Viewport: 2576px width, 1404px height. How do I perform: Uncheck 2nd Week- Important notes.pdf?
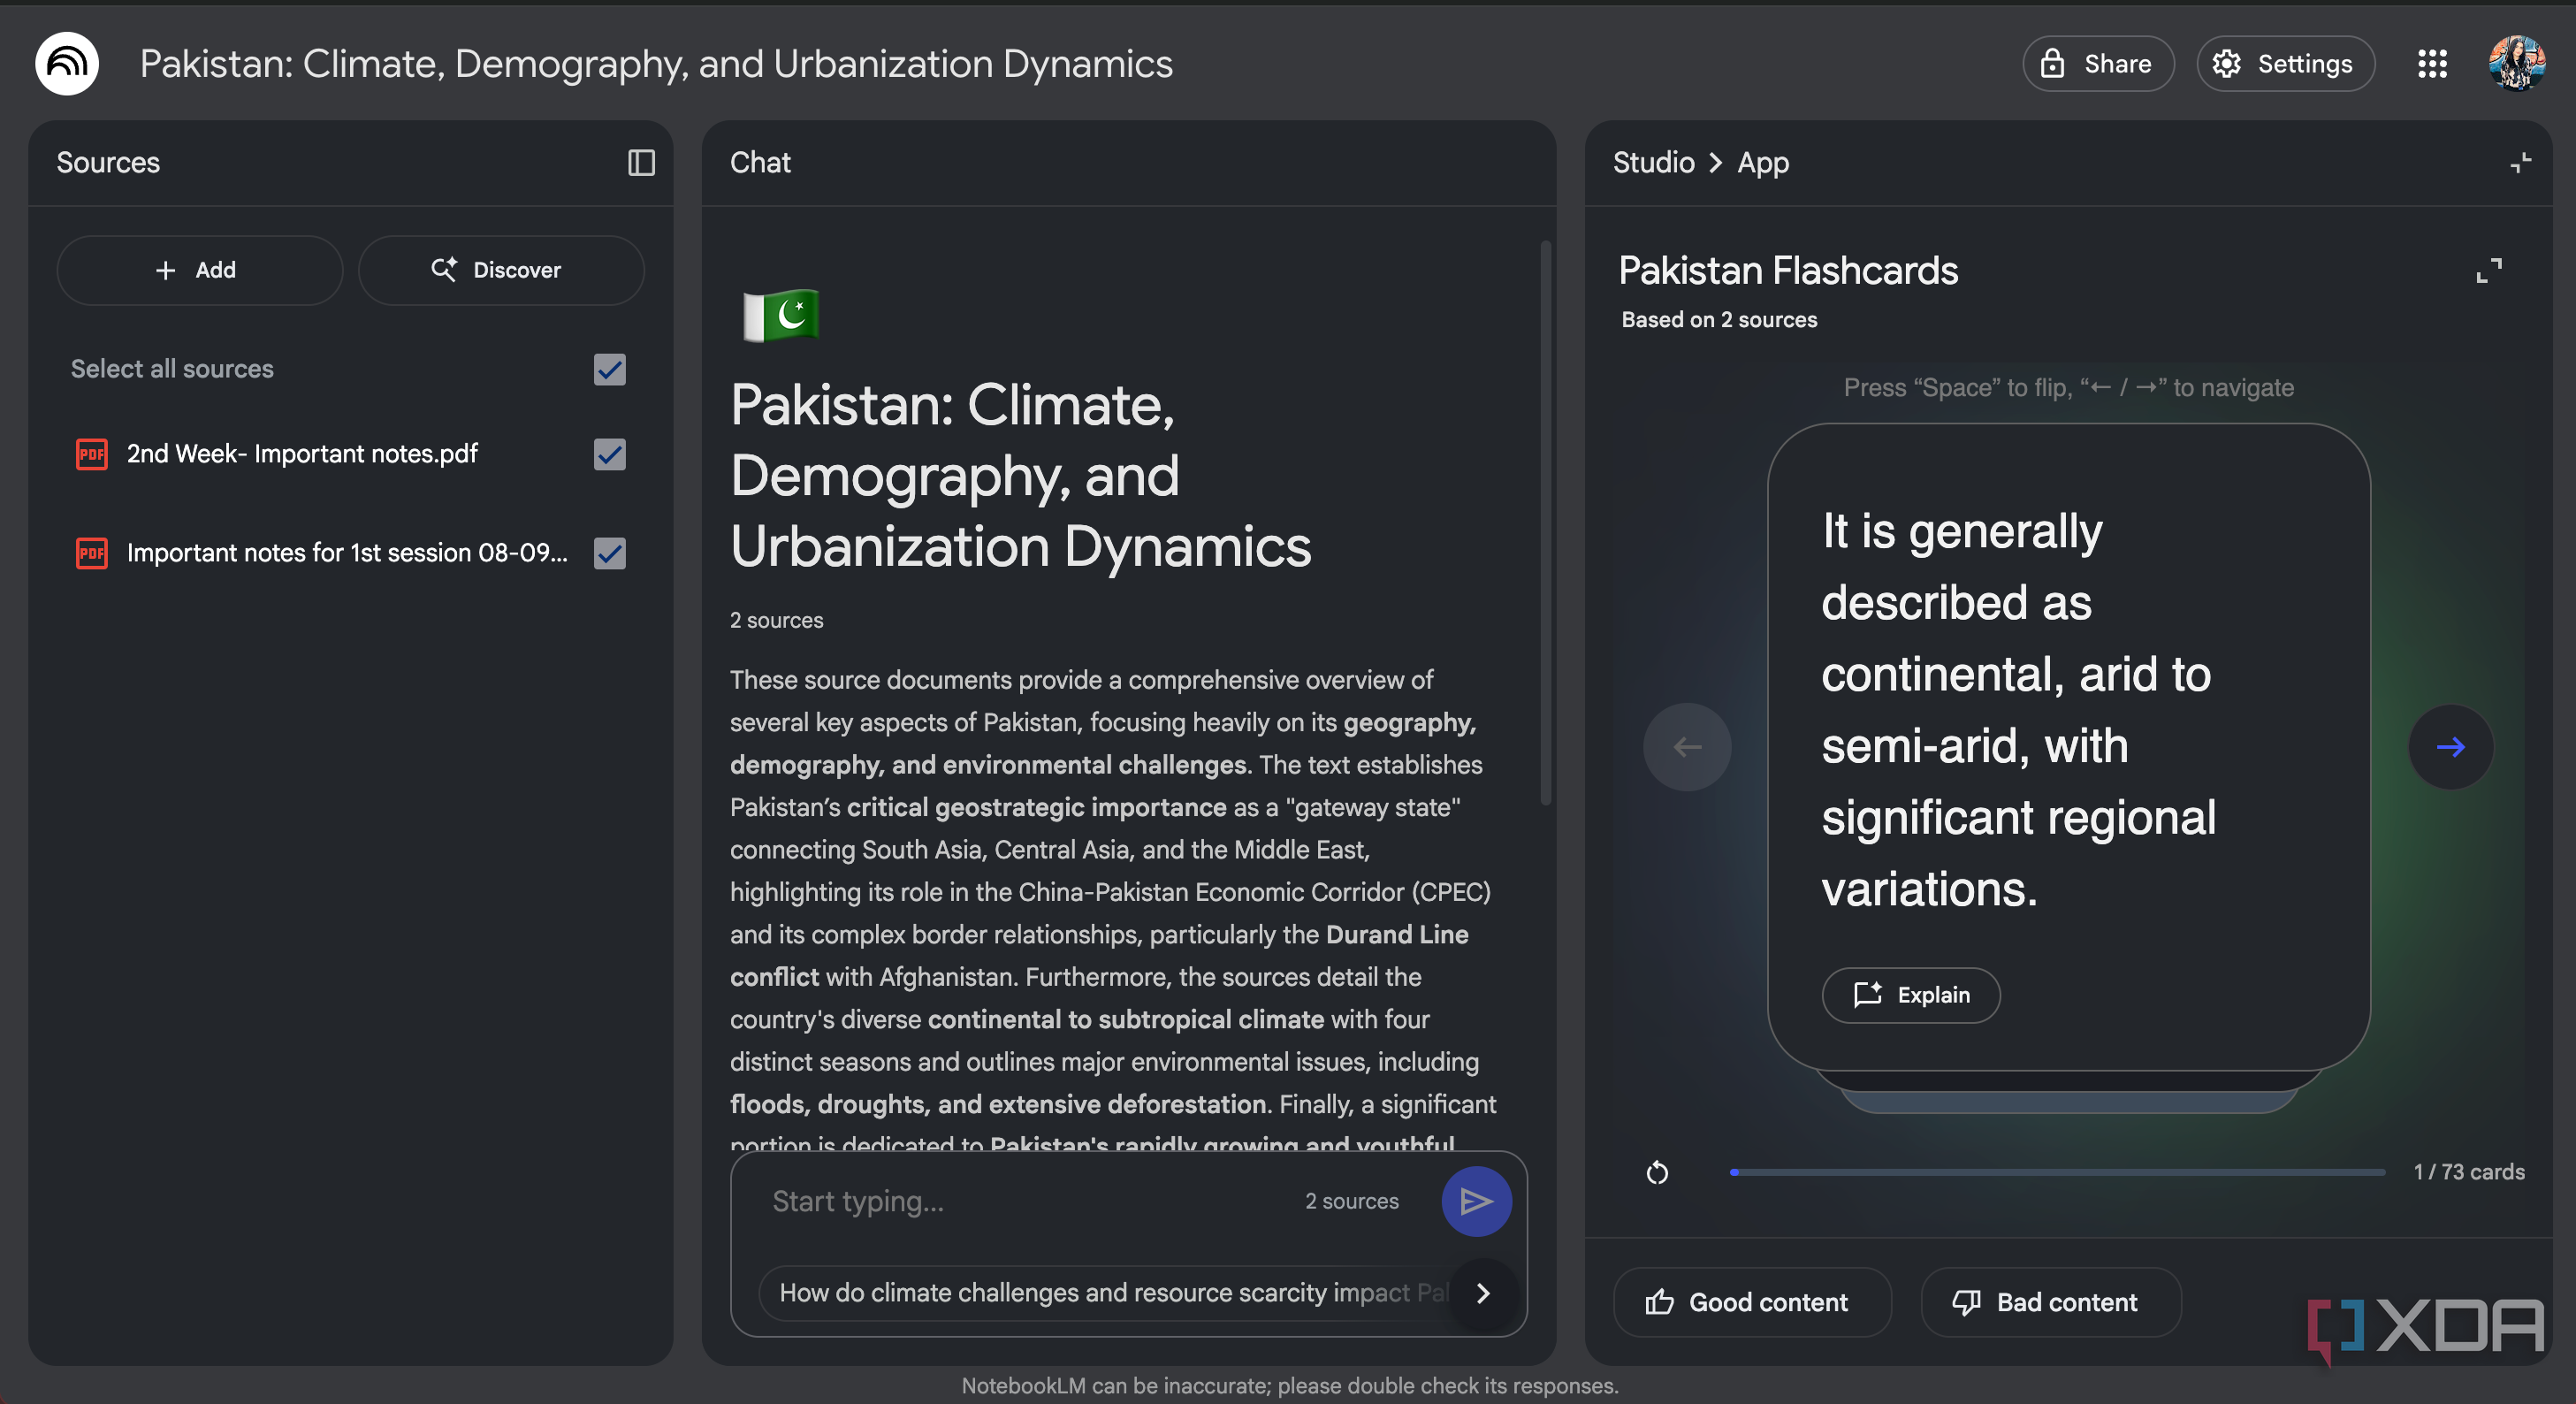pos(609,454)
